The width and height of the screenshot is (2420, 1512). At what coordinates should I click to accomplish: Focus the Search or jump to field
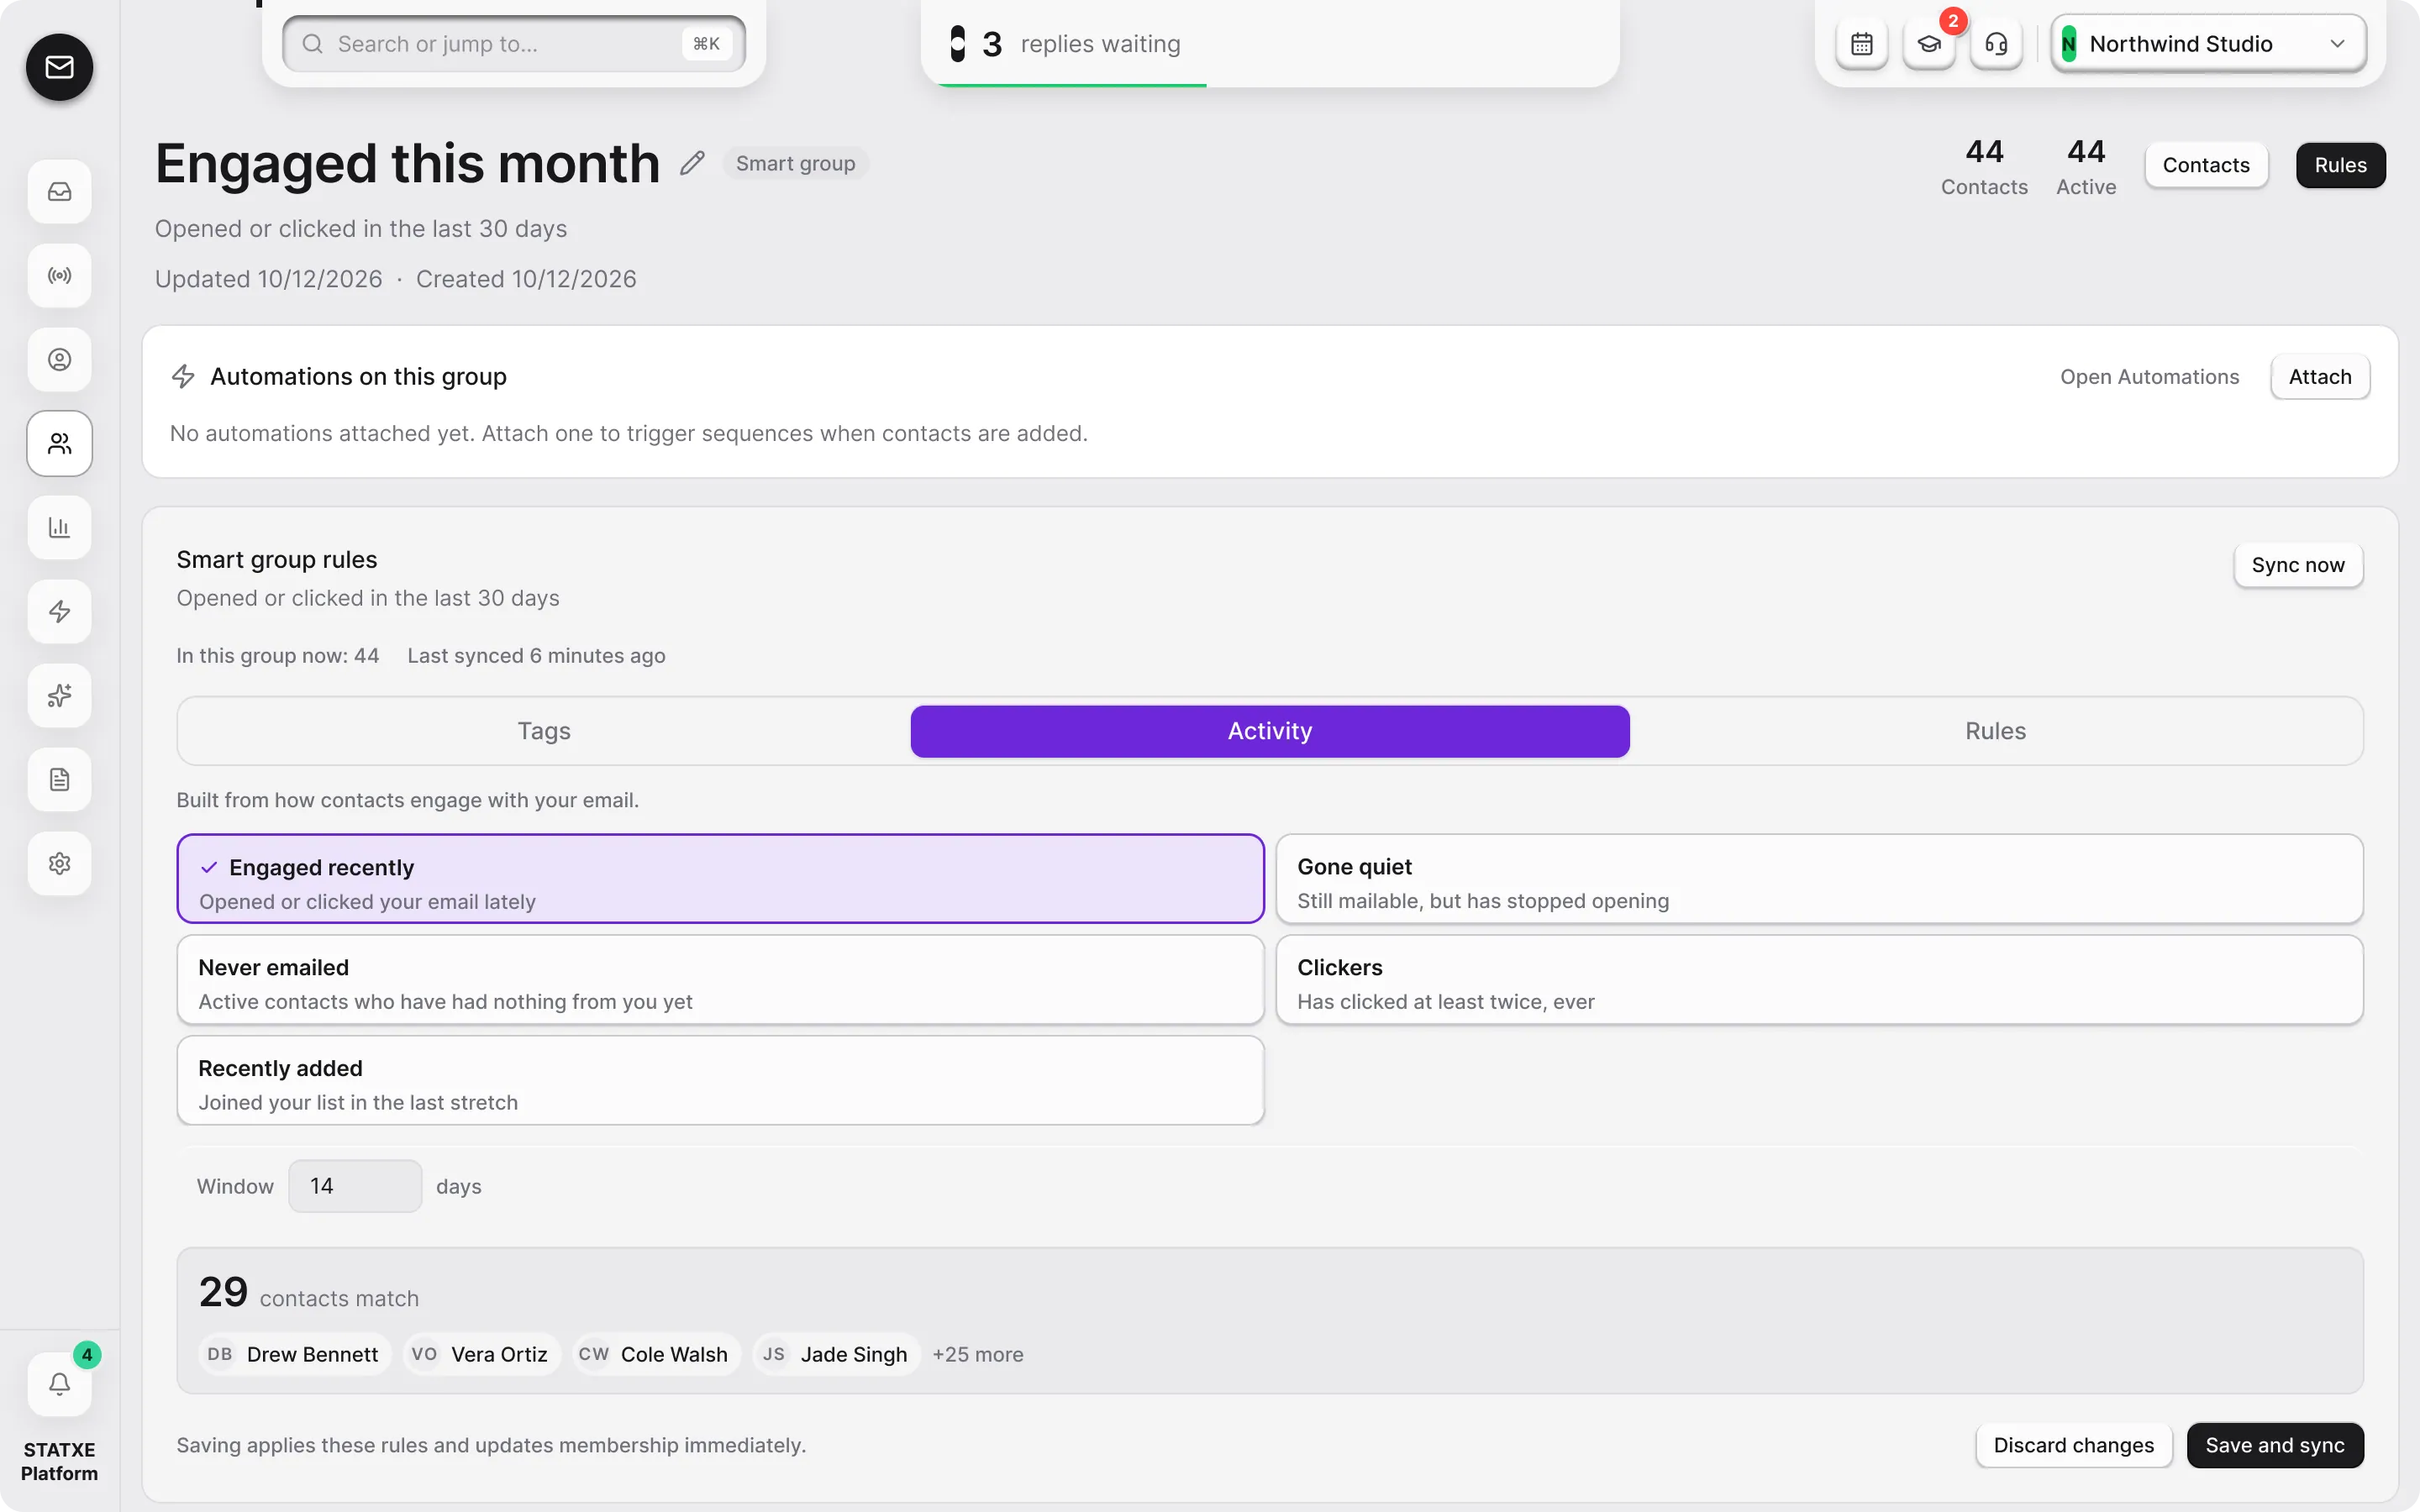513,44
